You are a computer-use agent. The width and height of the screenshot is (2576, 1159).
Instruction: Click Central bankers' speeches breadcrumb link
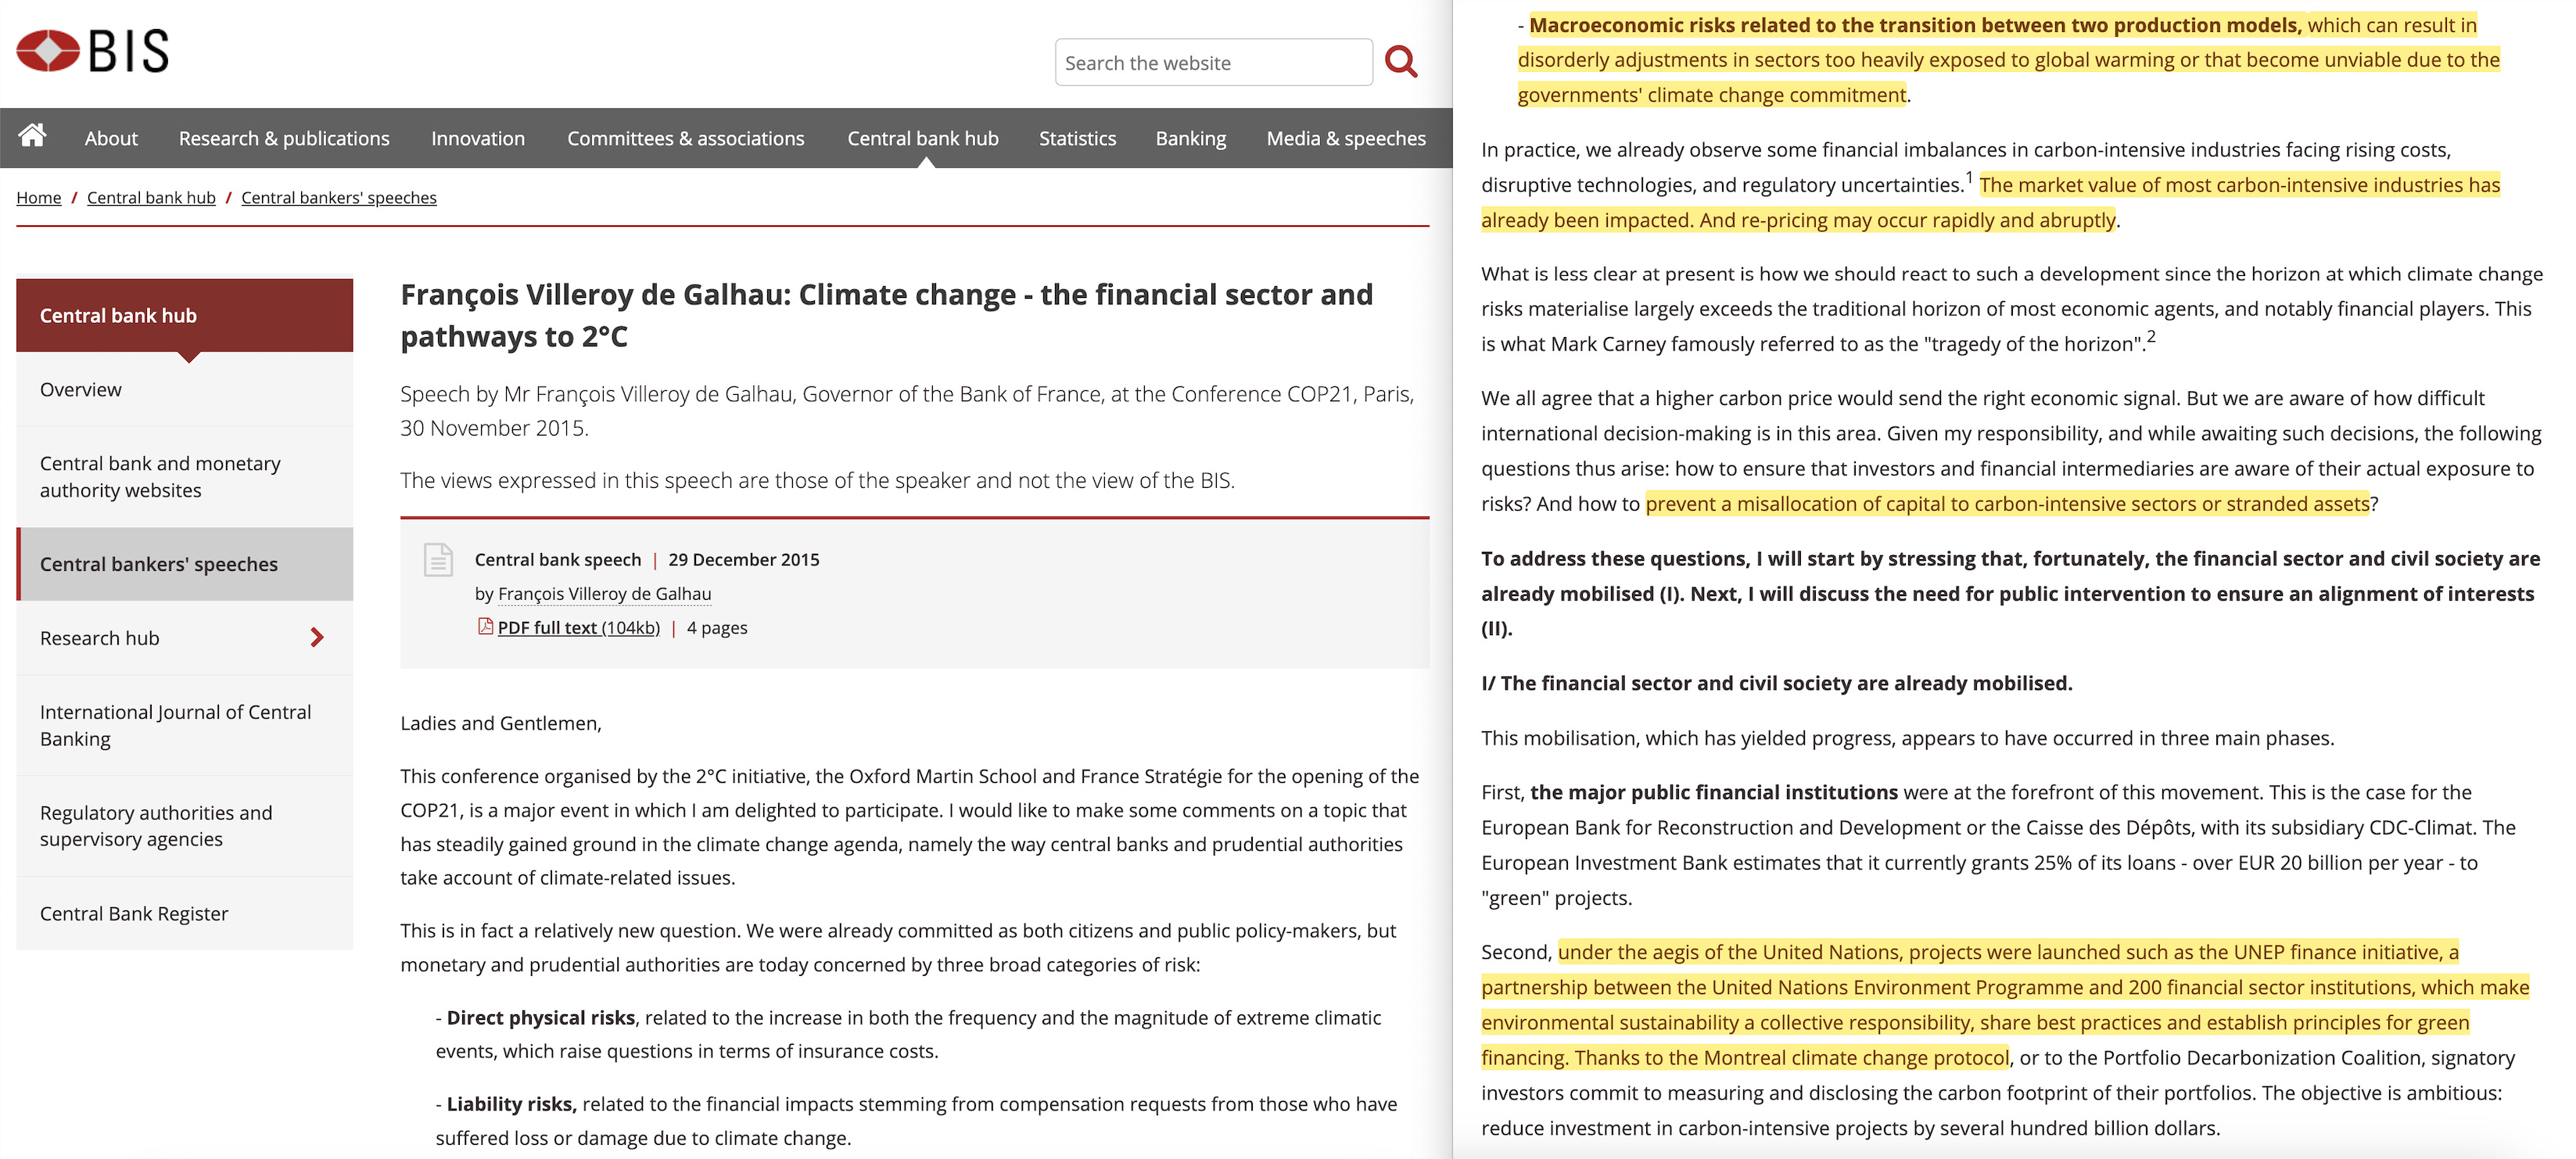coord(338,198)
